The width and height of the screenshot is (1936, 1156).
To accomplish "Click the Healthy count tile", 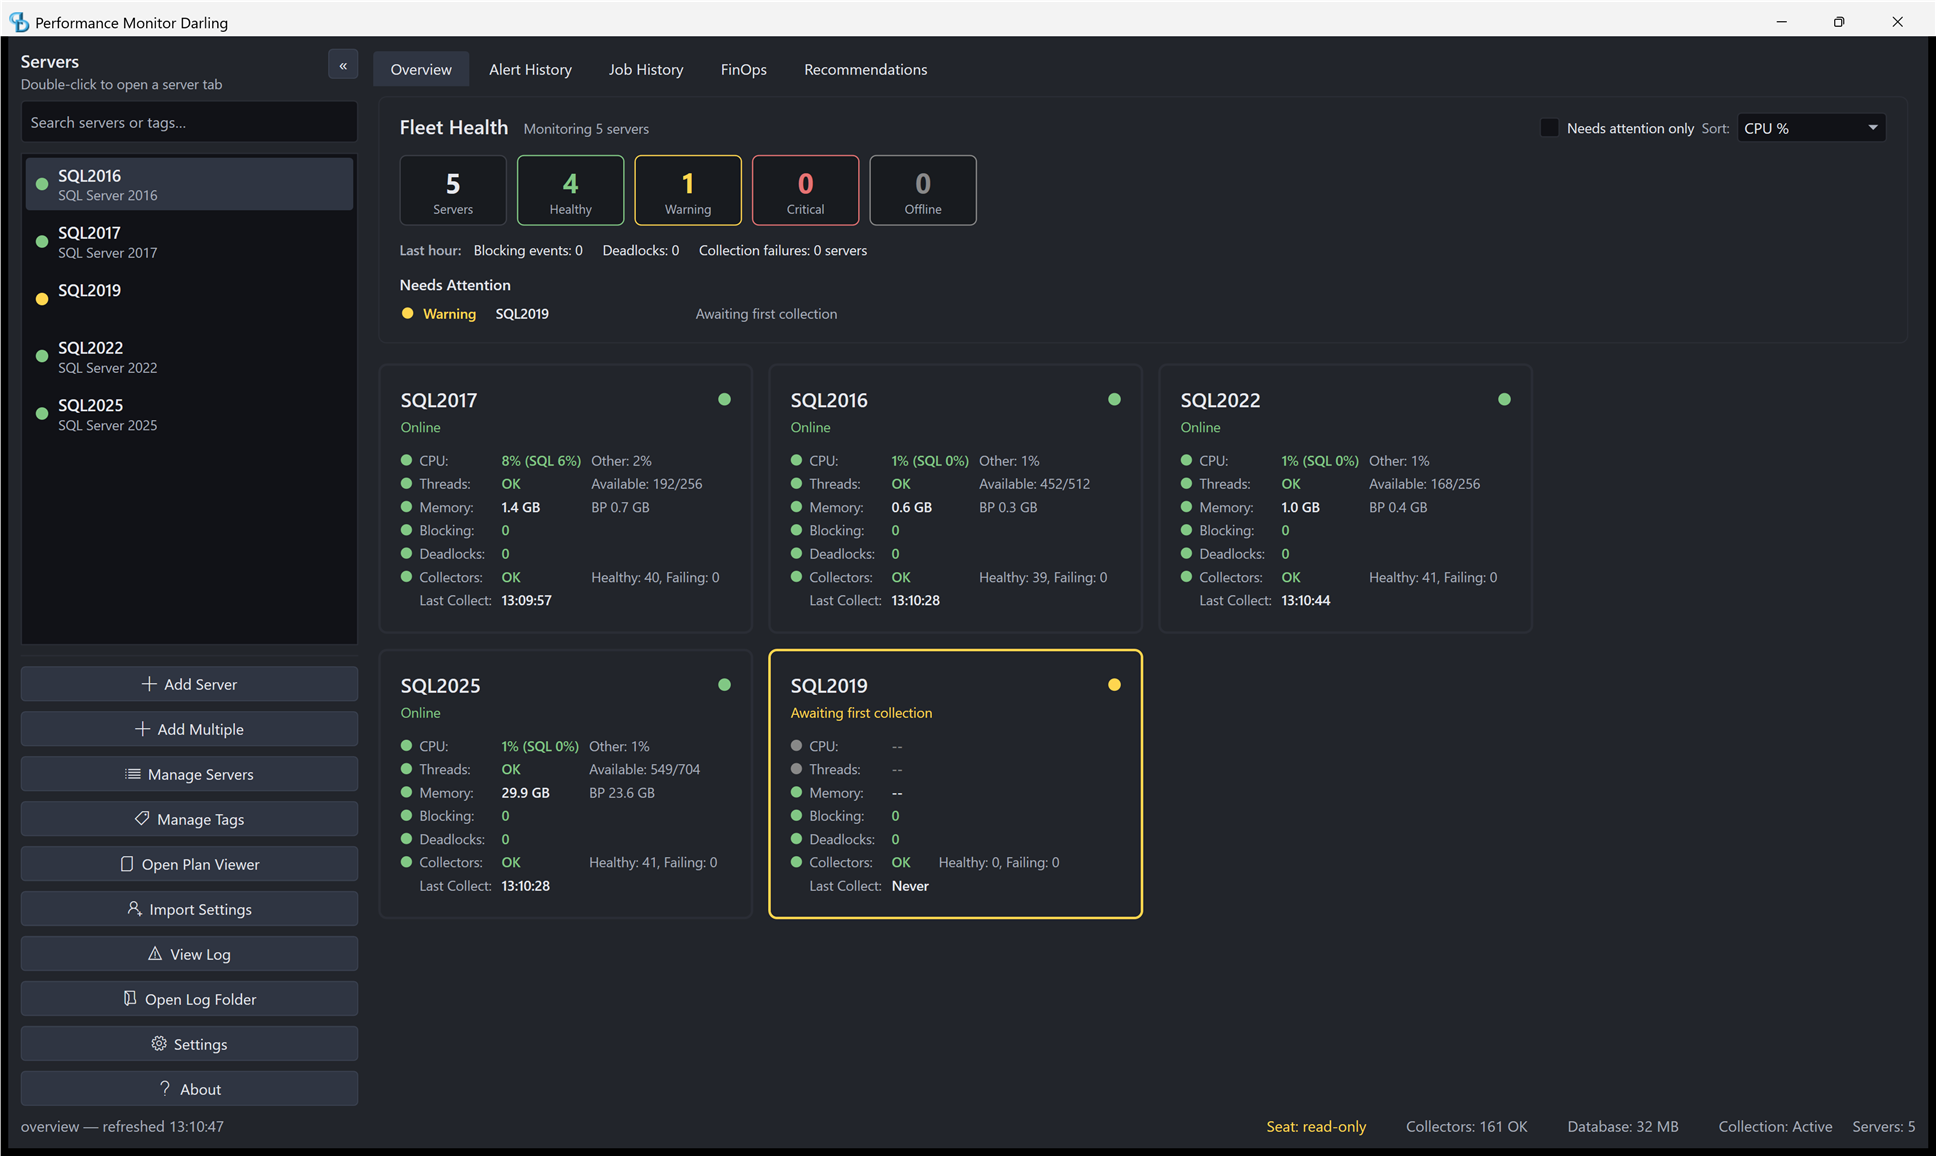I will (x=570, y=190).
